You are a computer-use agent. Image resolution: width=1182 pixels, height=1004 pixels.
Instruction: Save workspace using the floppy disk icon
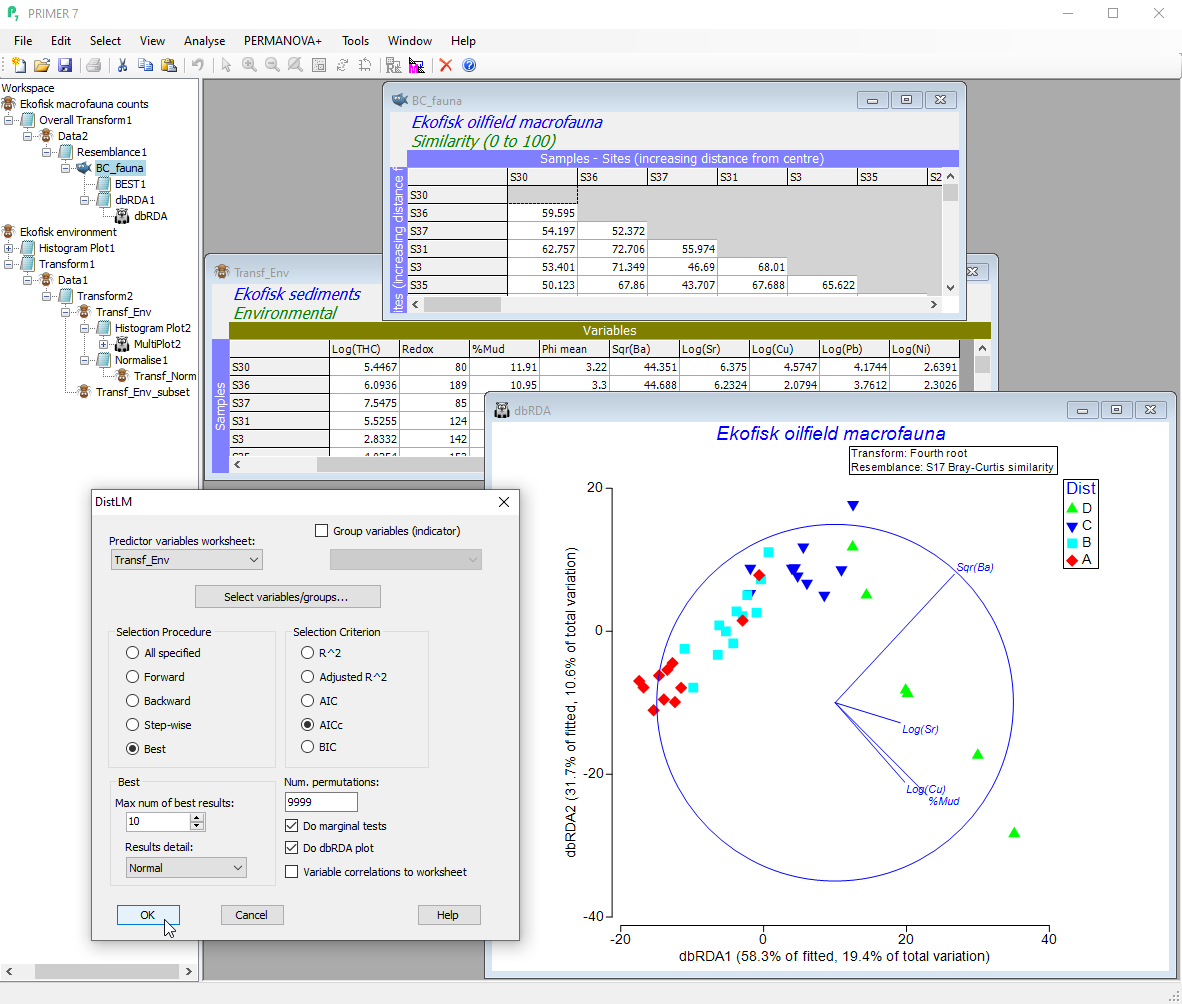[x=64, y=65]
